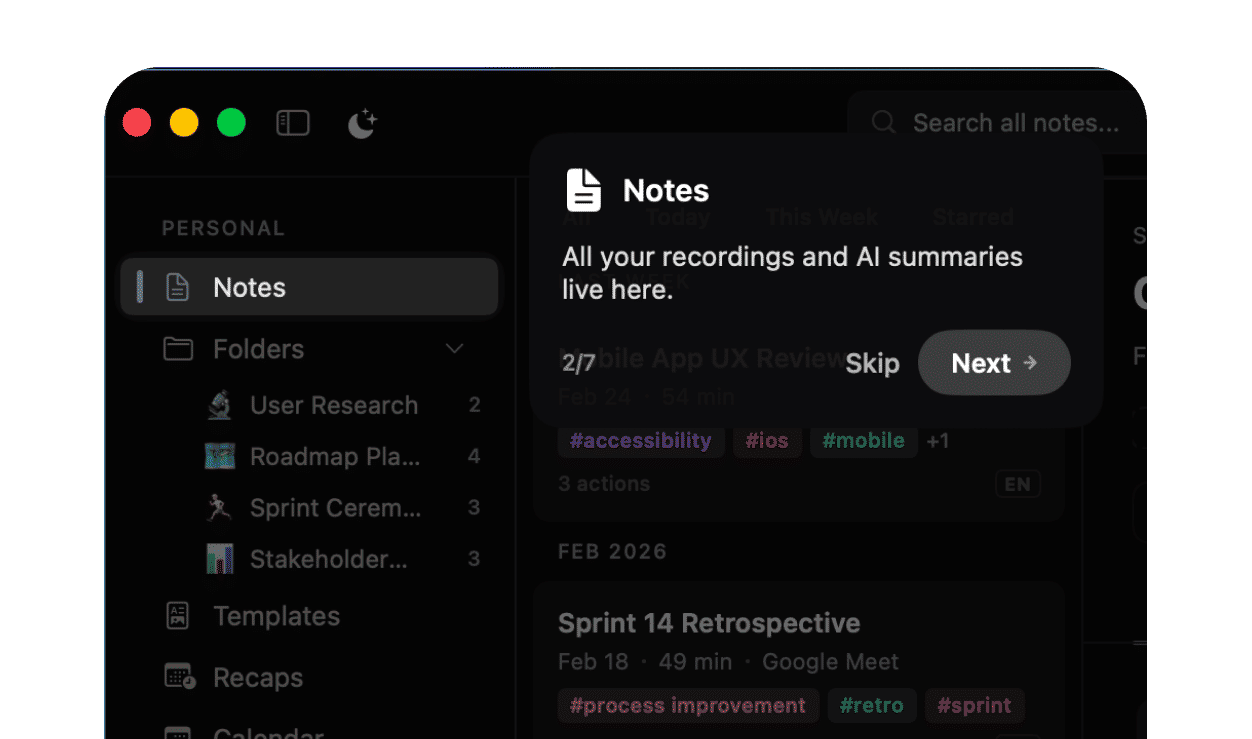Screen dimensions: 1252x739
Task: Select the #mobile tag
Action: tap(863, 441)
